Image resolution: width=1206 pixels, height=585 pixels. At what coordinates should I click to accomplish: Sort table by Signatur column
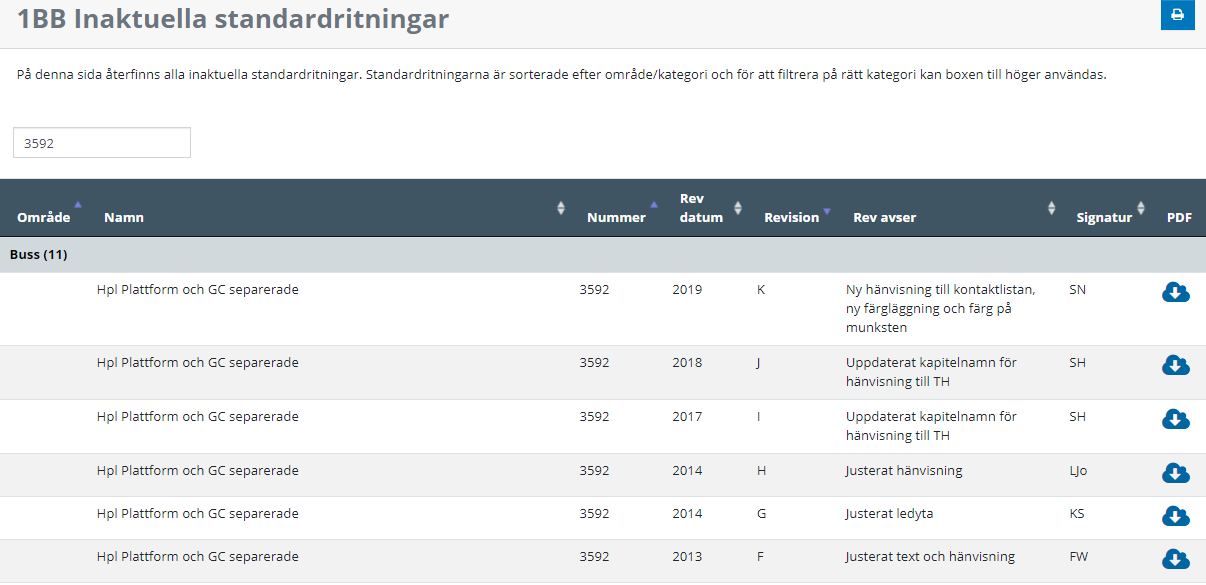pos(1104,217)
